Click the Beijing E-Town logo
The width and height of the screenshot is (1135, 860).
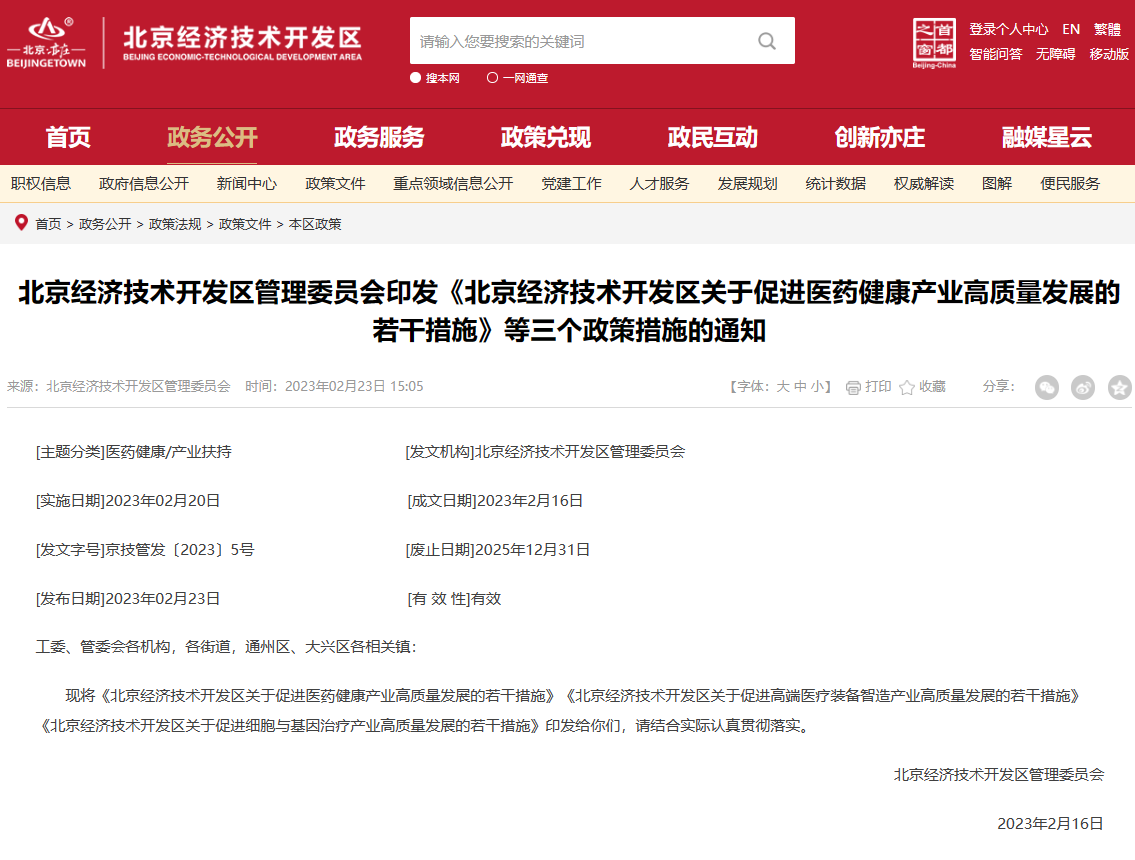46,43
